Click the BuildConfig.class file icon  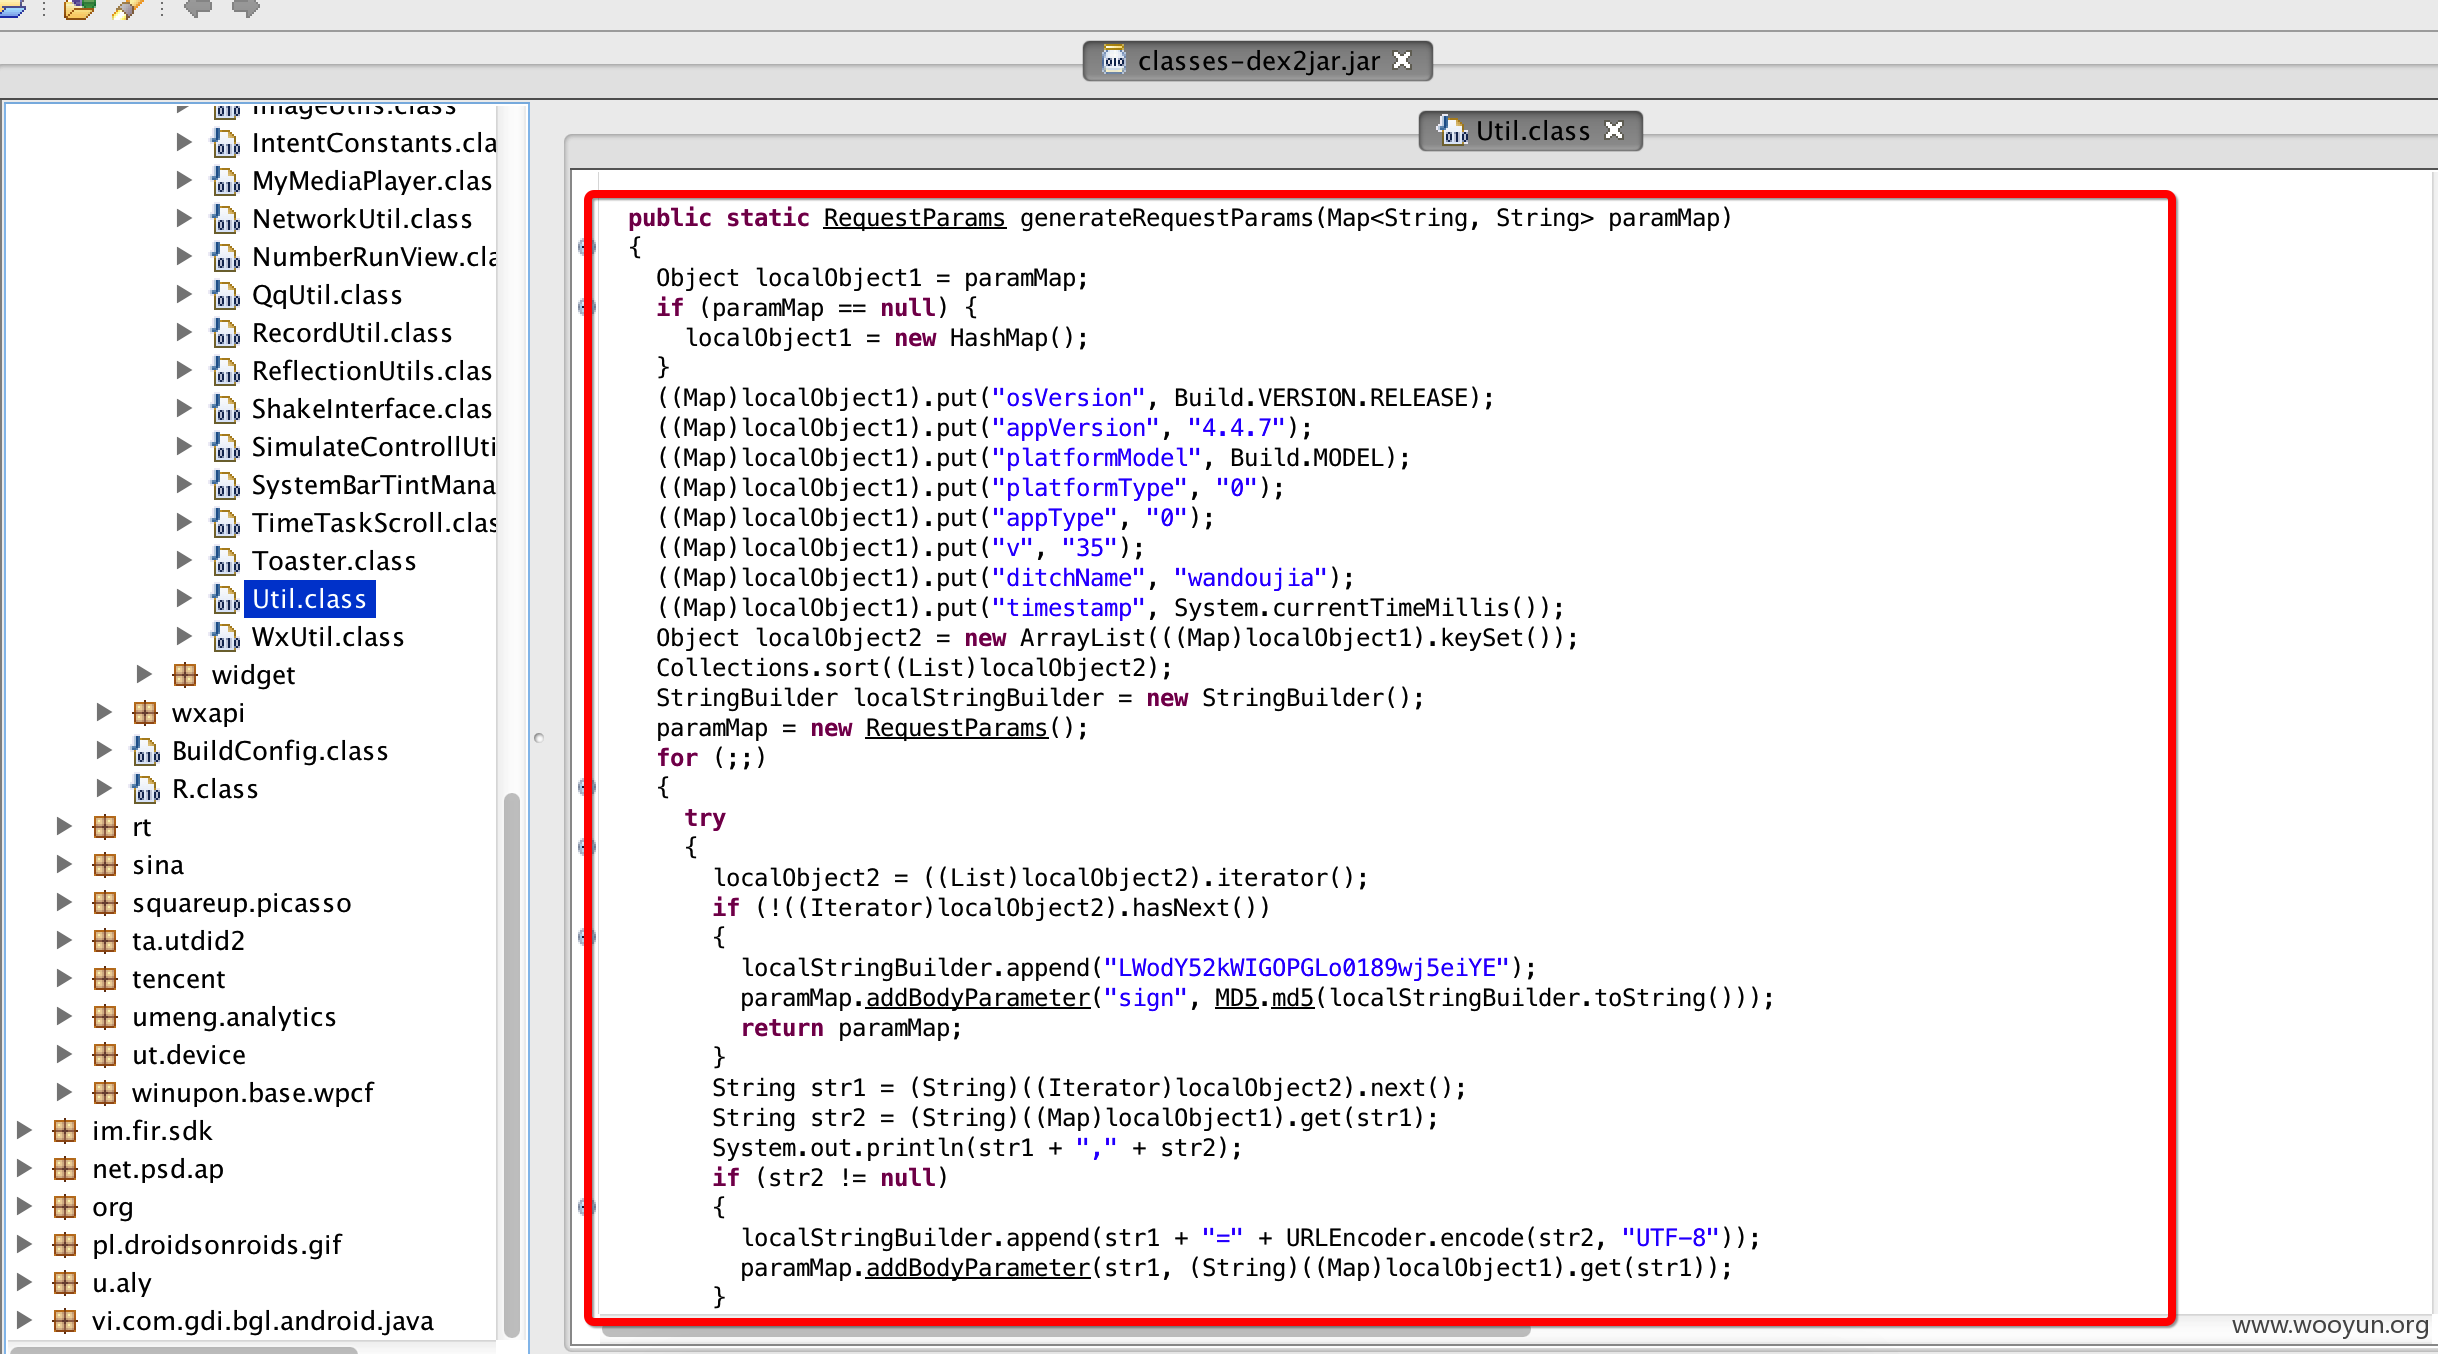[x=146, y=751]
